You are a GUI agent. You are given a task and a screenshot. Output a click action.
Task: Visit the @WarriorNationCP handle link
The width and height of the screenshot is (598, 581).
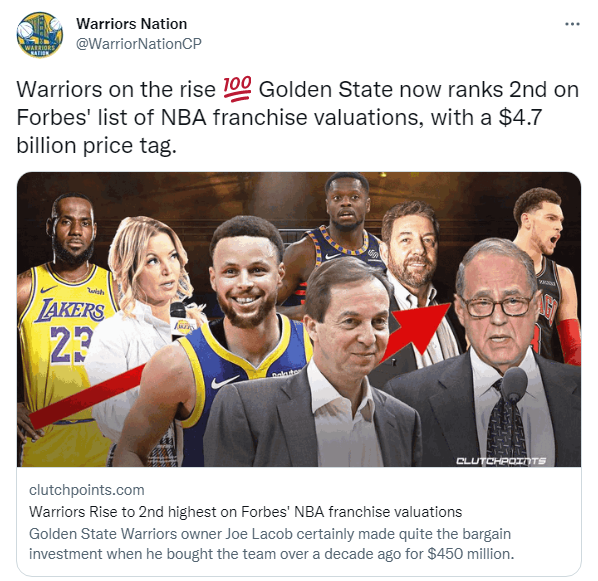[x=139, y=44]
